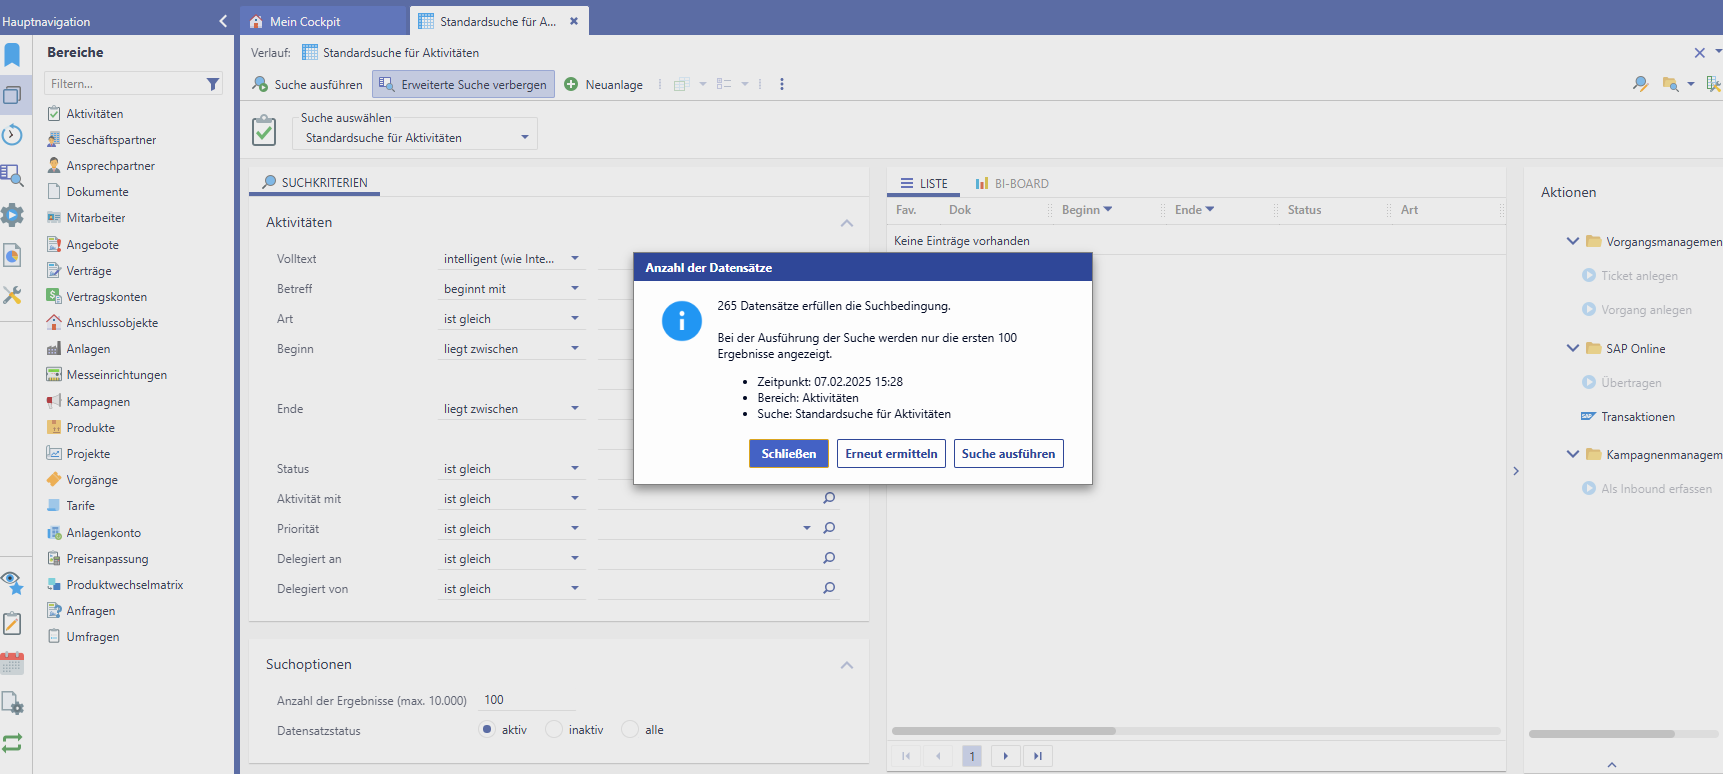Click the 'Anzahl der Ergebnisse' input field

tap(528, 700)
